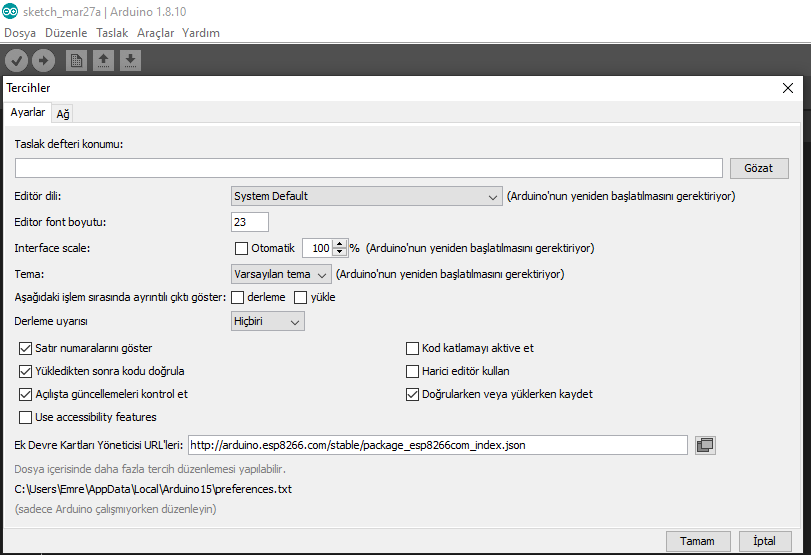Click the New sketch toolbar icon
Image resolution: width=811 pixels, height=555 pixels.
click(77, 61)
